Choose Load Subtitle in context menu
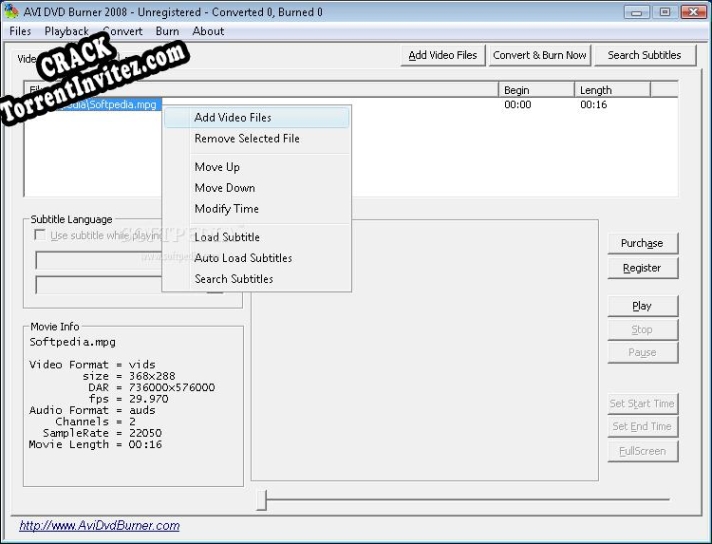Viewport: 712px width, 544px height. pyautogui.click(x=257, y=237)
